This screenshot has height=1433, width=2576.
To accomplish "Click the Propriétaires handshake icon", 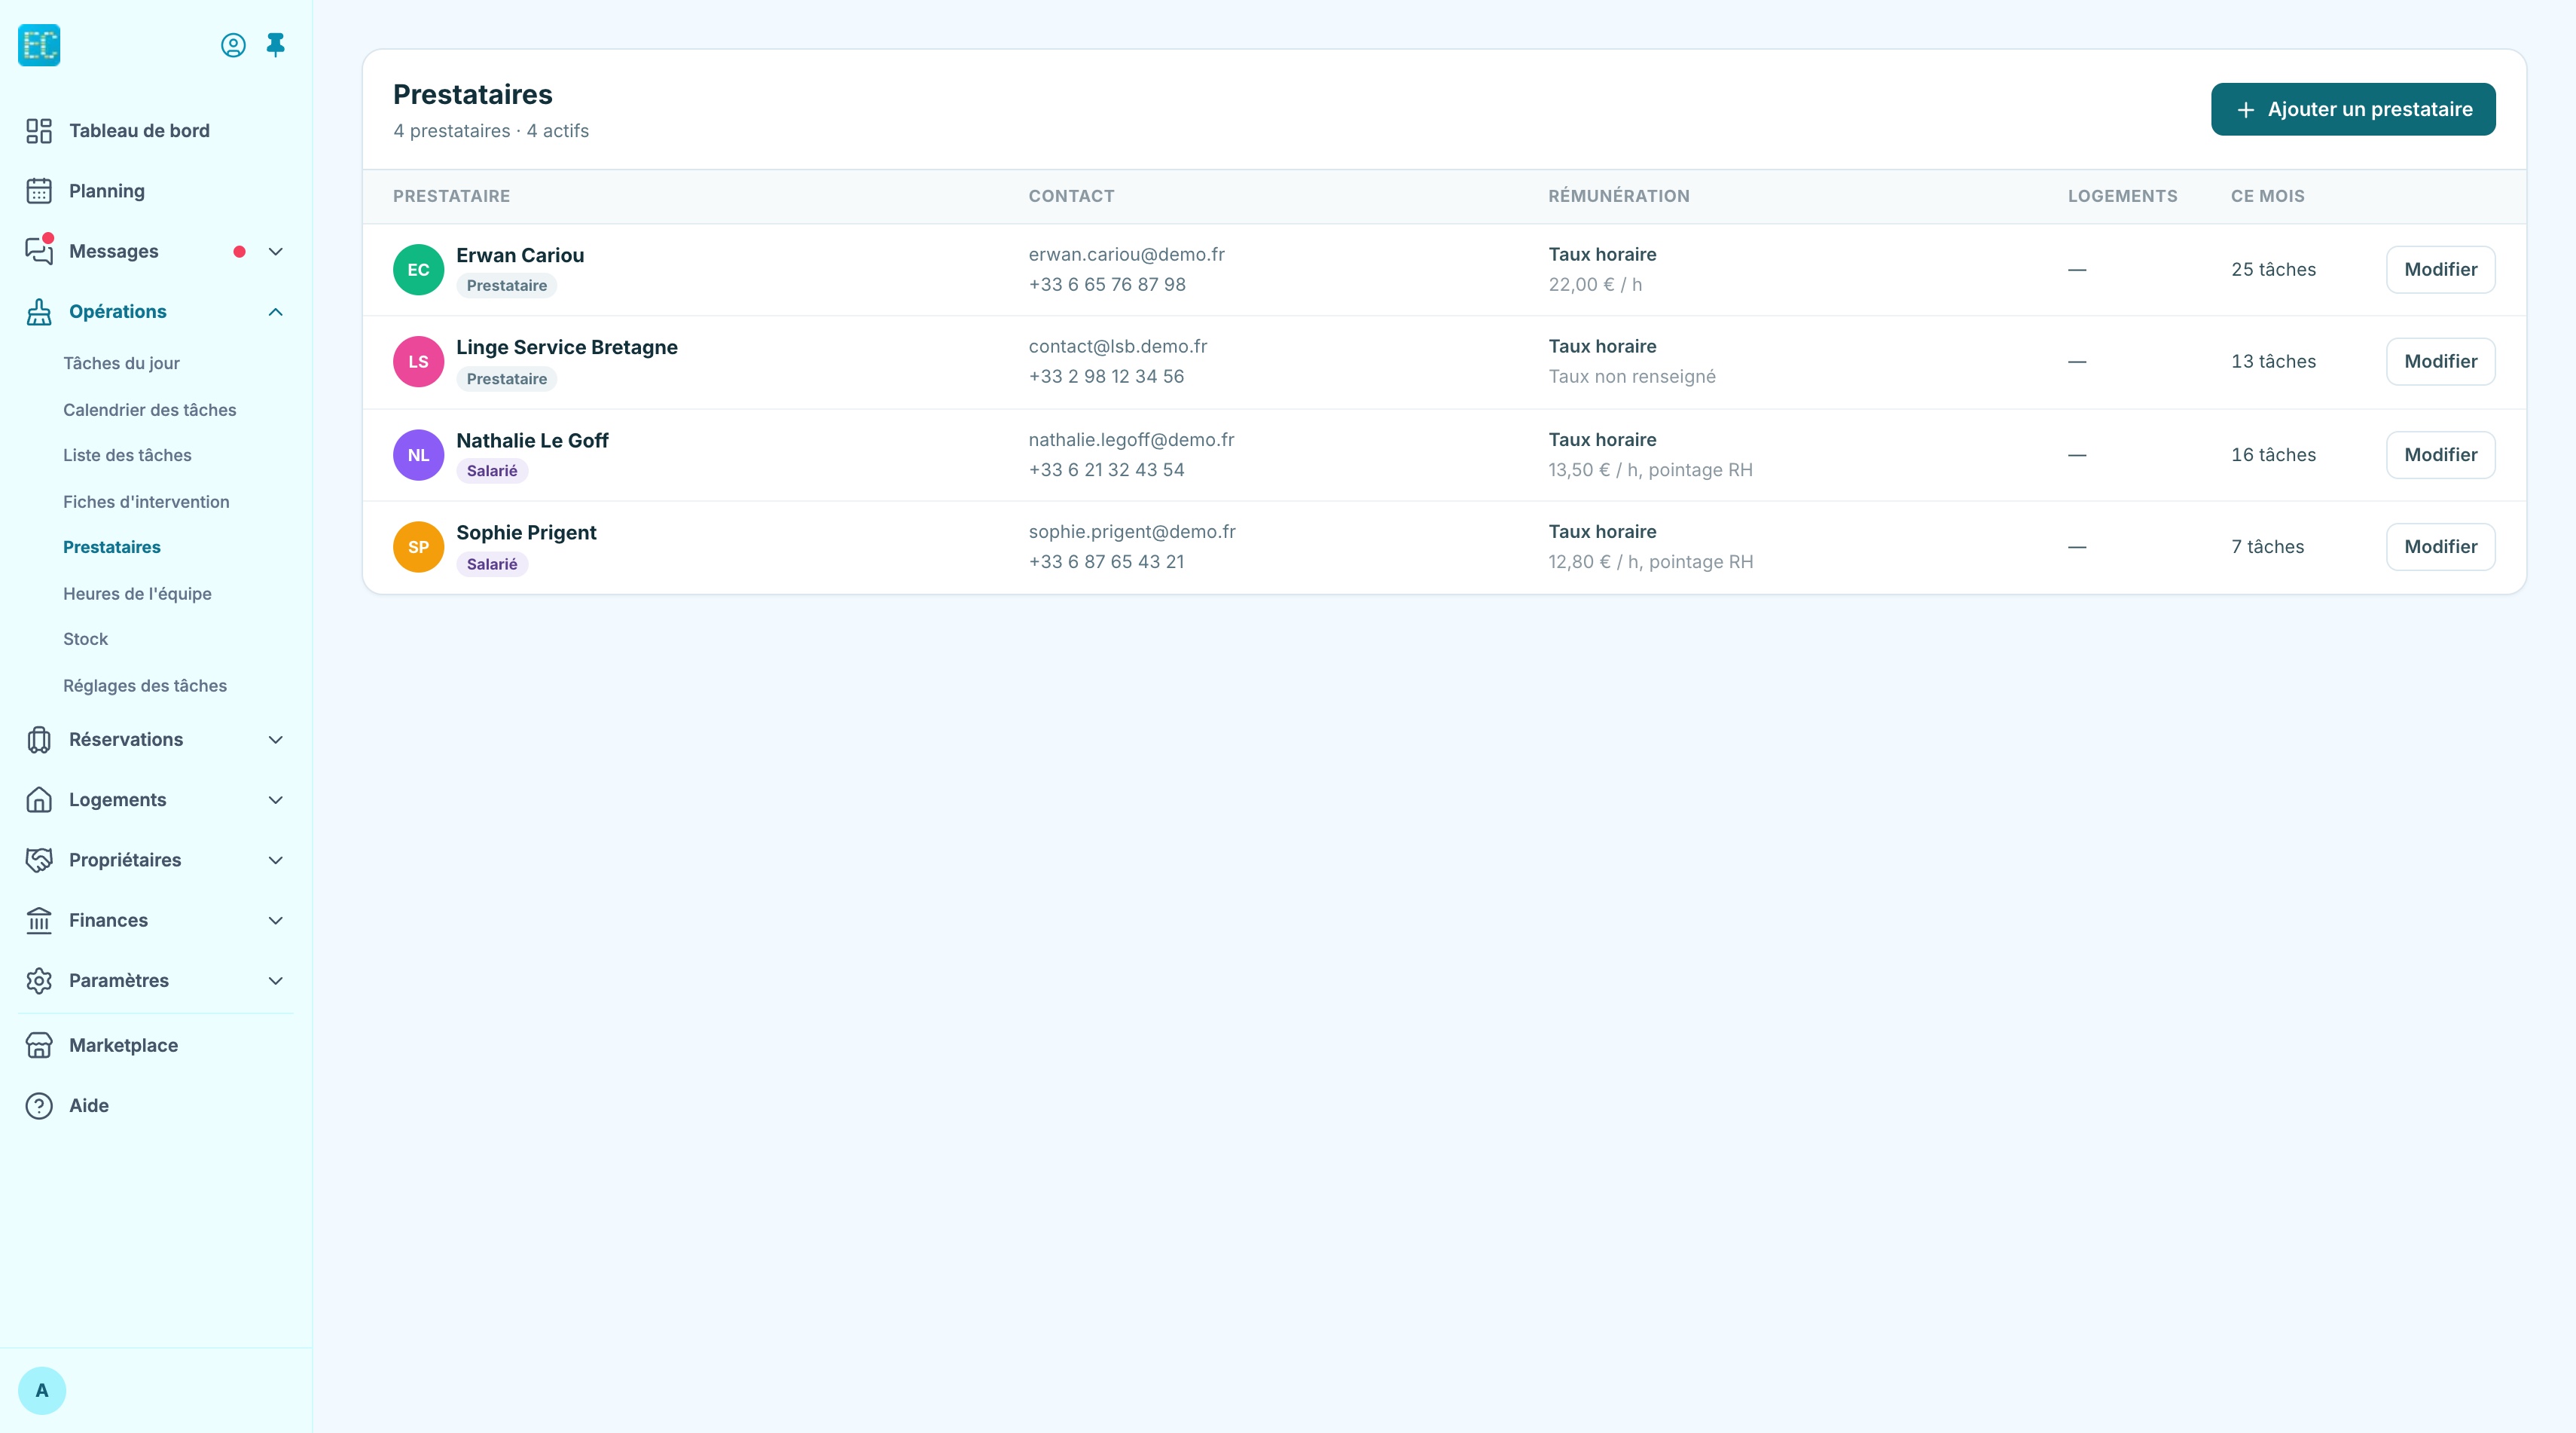I will click(39, 860).
